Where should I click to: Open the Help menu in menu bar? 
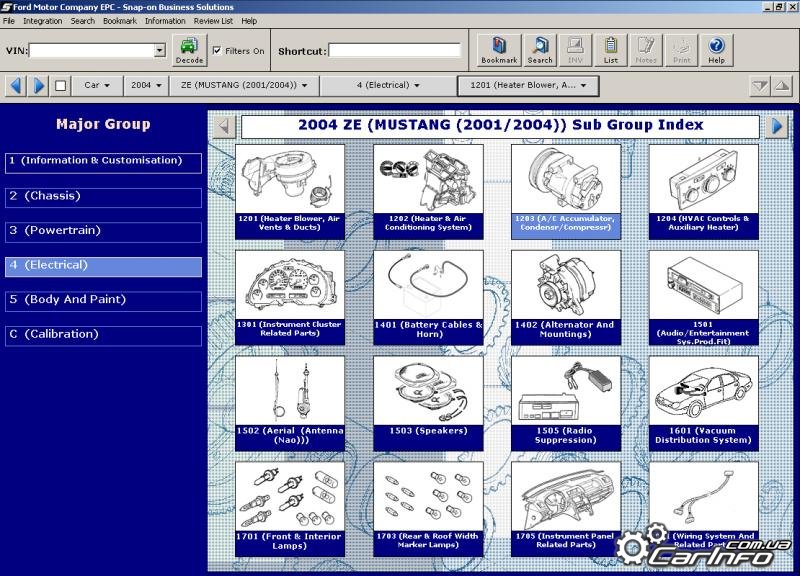(249, 21)
